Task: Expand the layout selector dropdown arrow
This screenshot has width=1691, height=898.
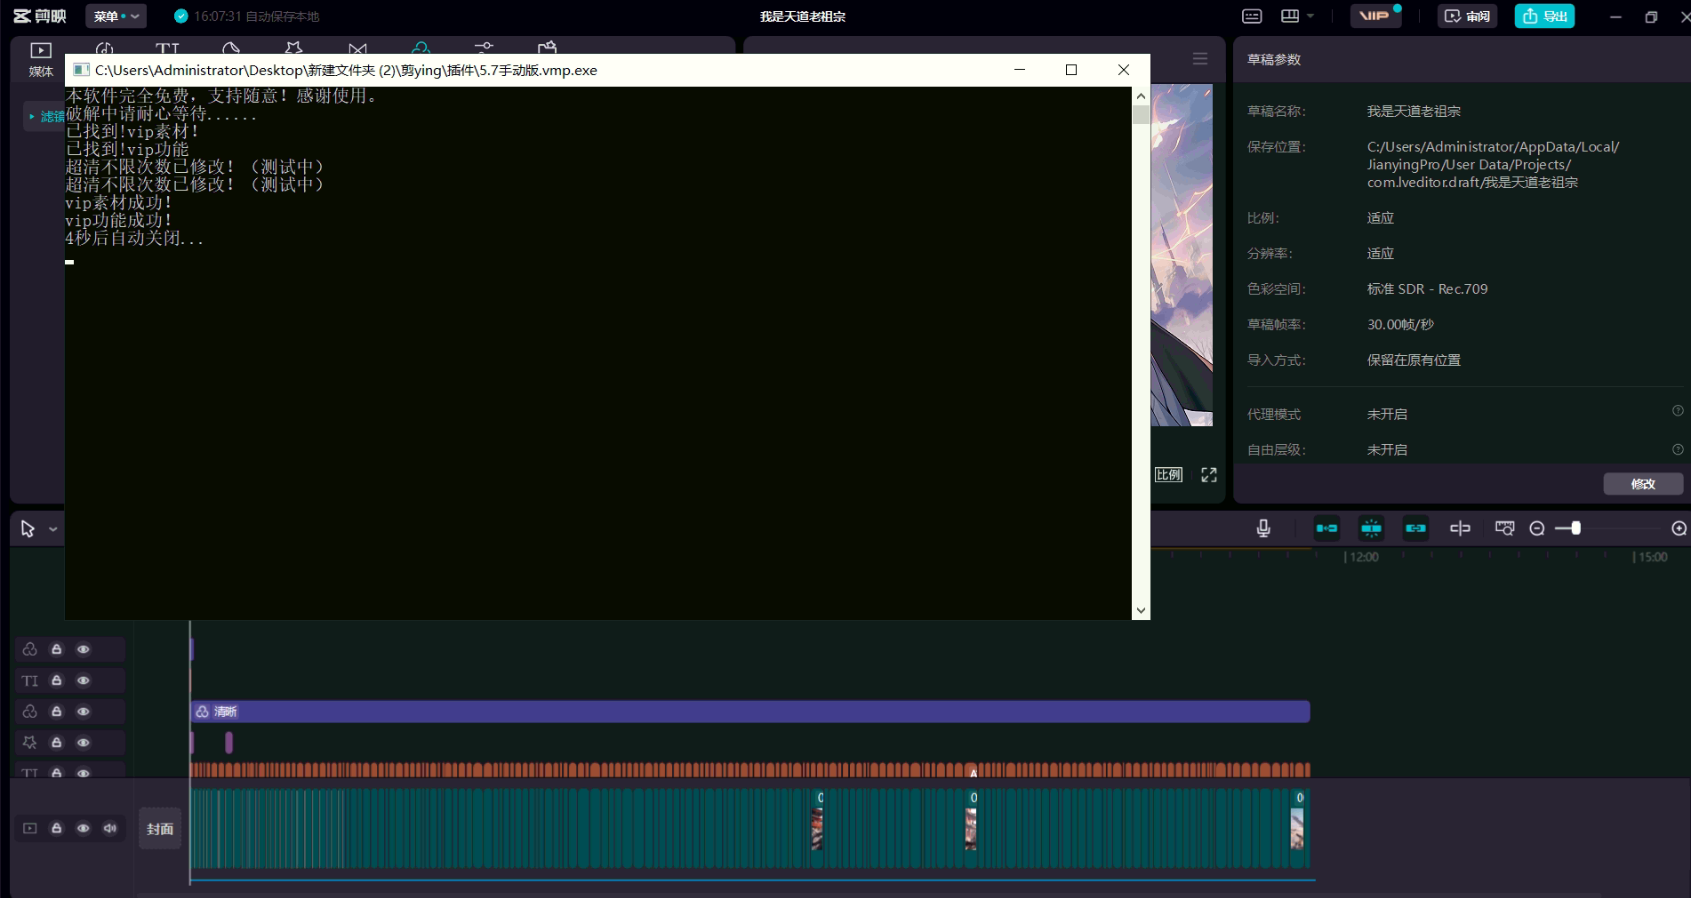Action: coord(1310,16)
